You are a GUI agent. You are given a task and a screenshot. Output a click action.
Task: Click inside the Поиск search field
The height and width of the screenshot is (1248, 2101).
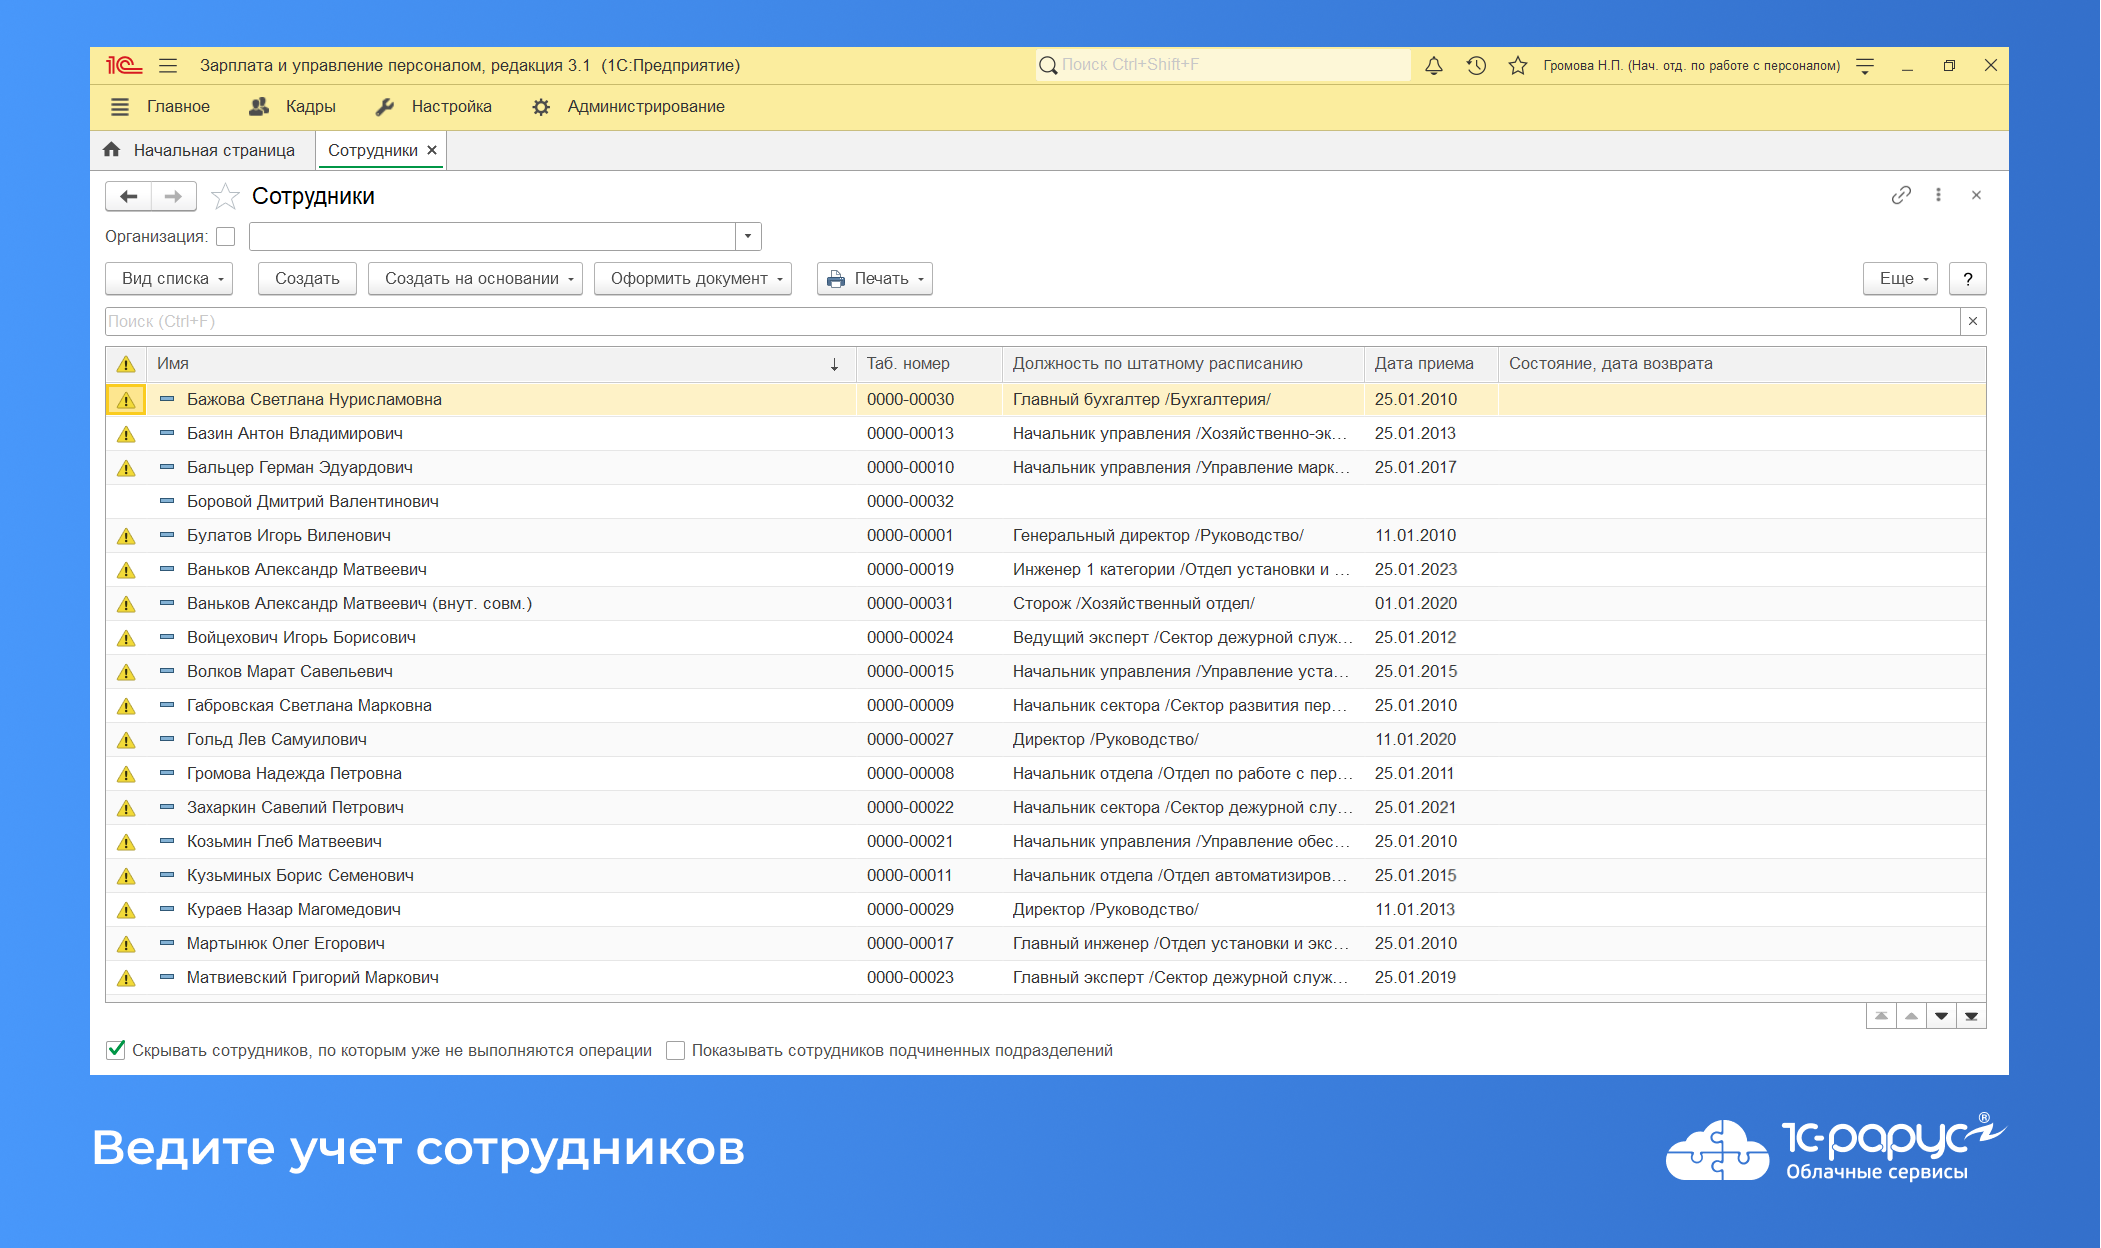tap(600, 321)
